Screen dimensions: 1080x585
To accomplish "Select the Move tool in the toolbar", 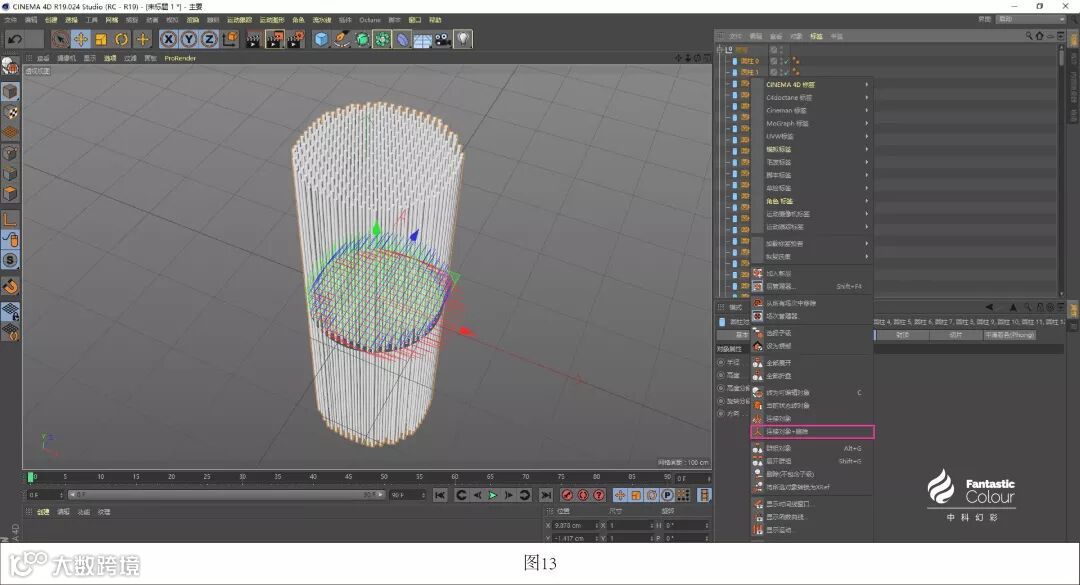I will pyautogui.click(x=80, y=39).
